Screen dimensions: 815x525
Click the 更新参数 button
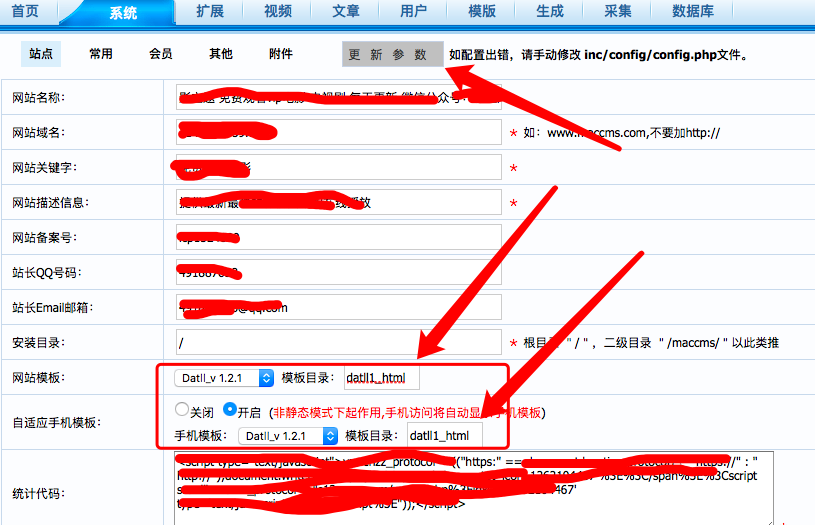(393, 54)
